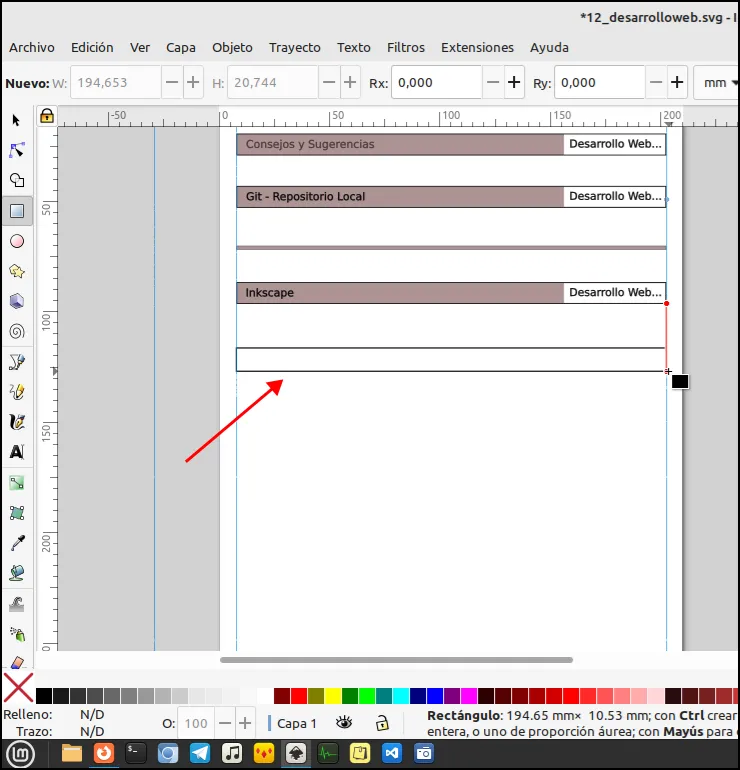Expand the Capa 1 layer selector

(293, 723)
